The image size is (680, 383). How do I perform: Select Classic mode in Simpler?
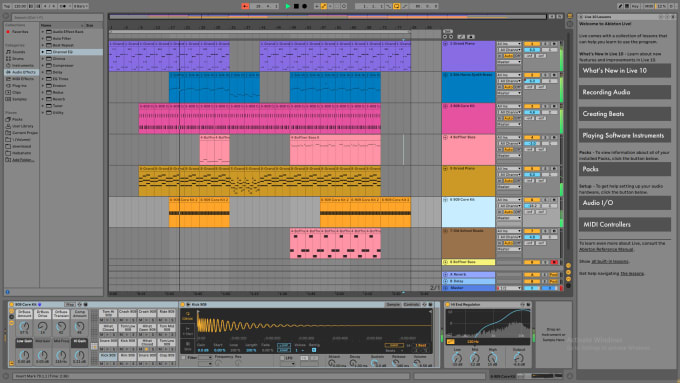click(x=187, y=317)
